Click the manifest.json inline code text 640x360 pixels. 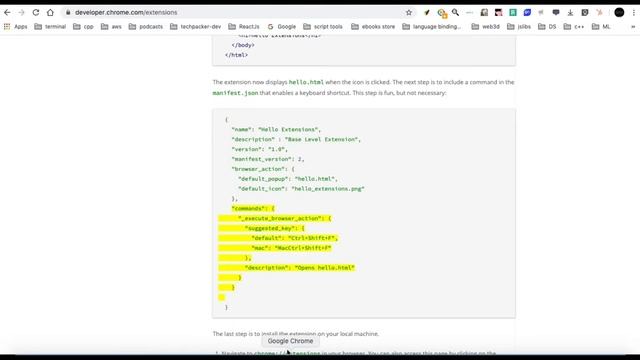point(236,93)
